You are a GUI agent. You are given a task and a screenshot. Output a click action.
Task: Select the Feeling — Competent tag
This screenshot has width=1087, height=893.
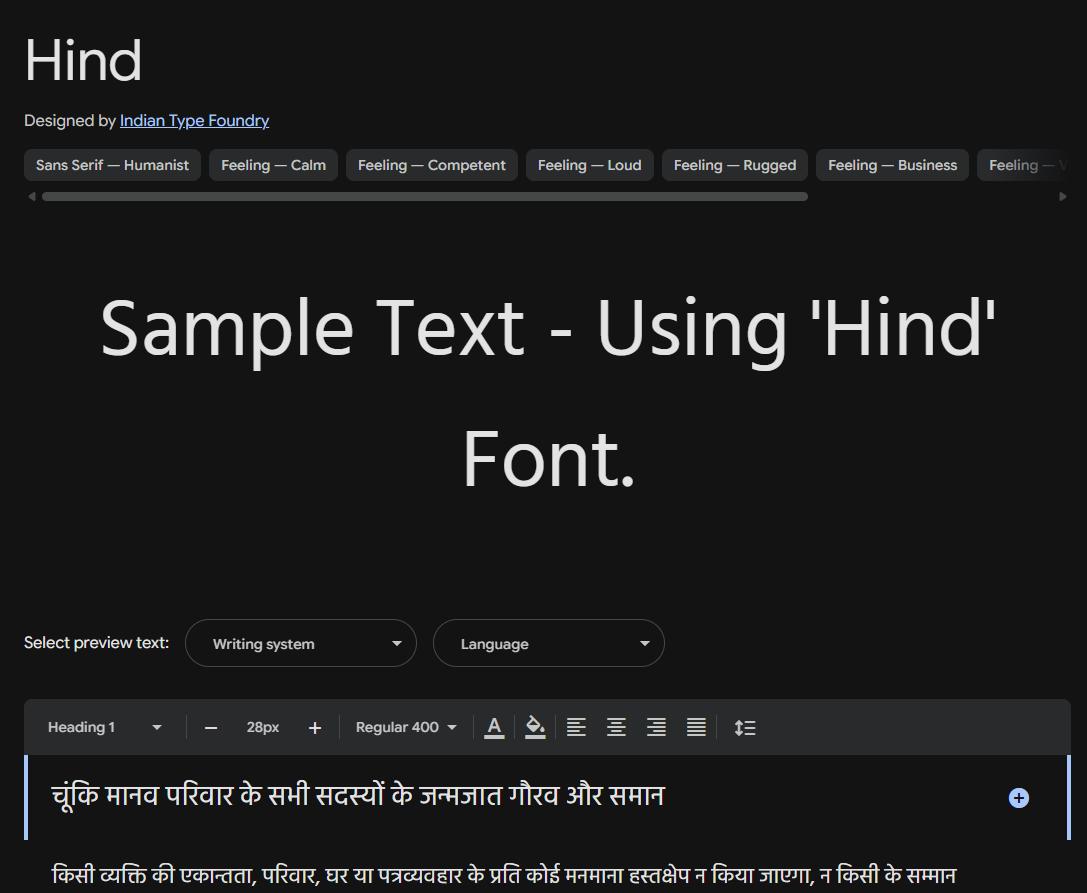coord(432,165)
